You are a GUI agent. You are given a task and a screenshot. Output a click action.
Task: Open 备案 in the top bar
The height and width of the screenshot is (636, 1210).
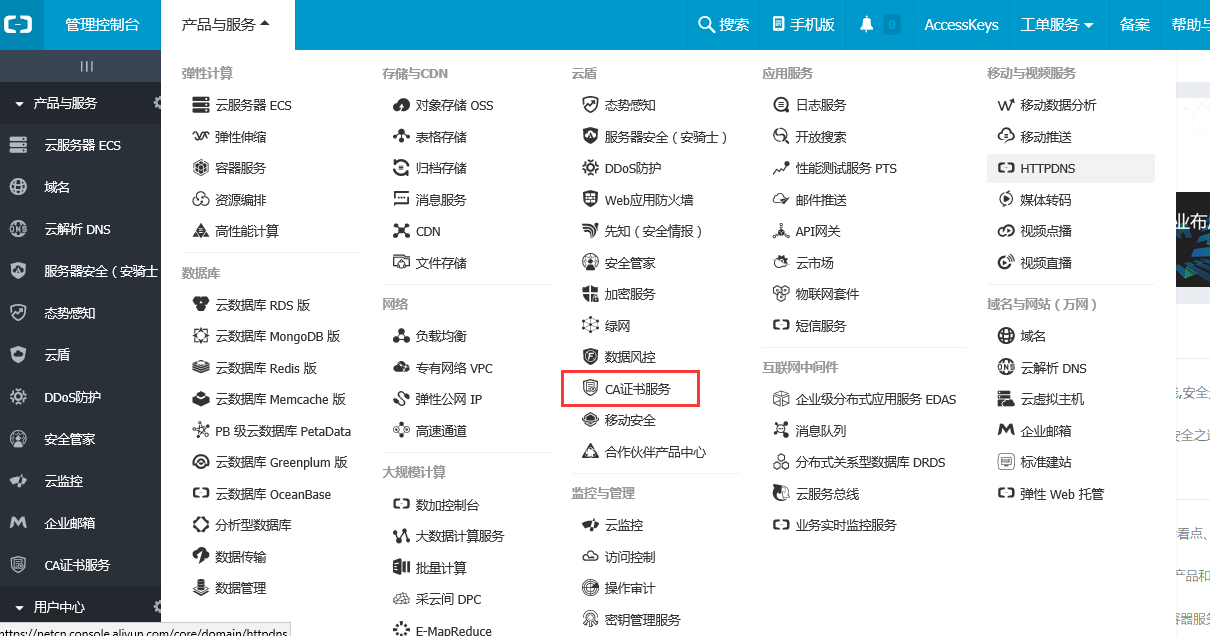pos(1135,25)
